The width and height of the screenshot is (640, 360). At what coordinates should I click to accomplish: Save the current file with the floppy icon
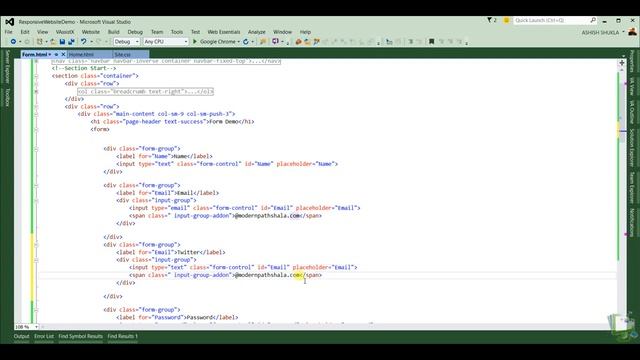[62, 42]
